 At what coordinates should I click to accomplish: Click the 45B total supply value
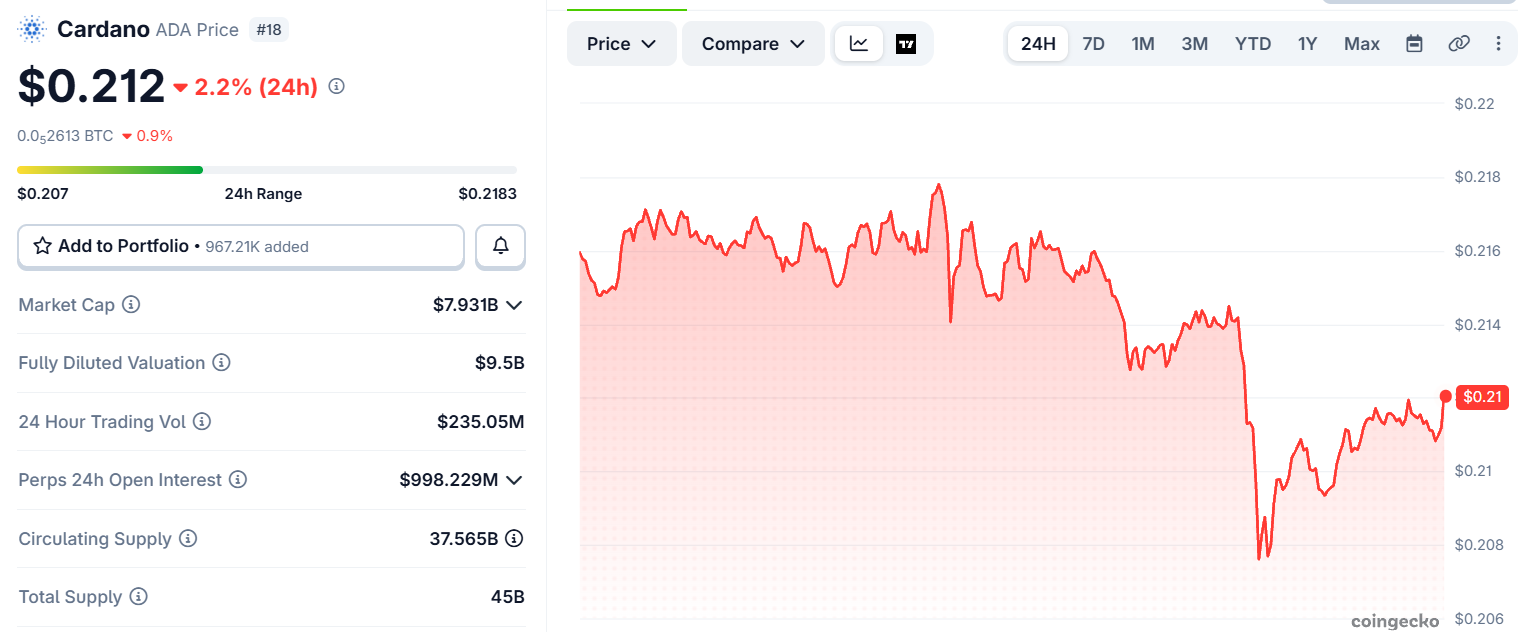click(508, 598)
